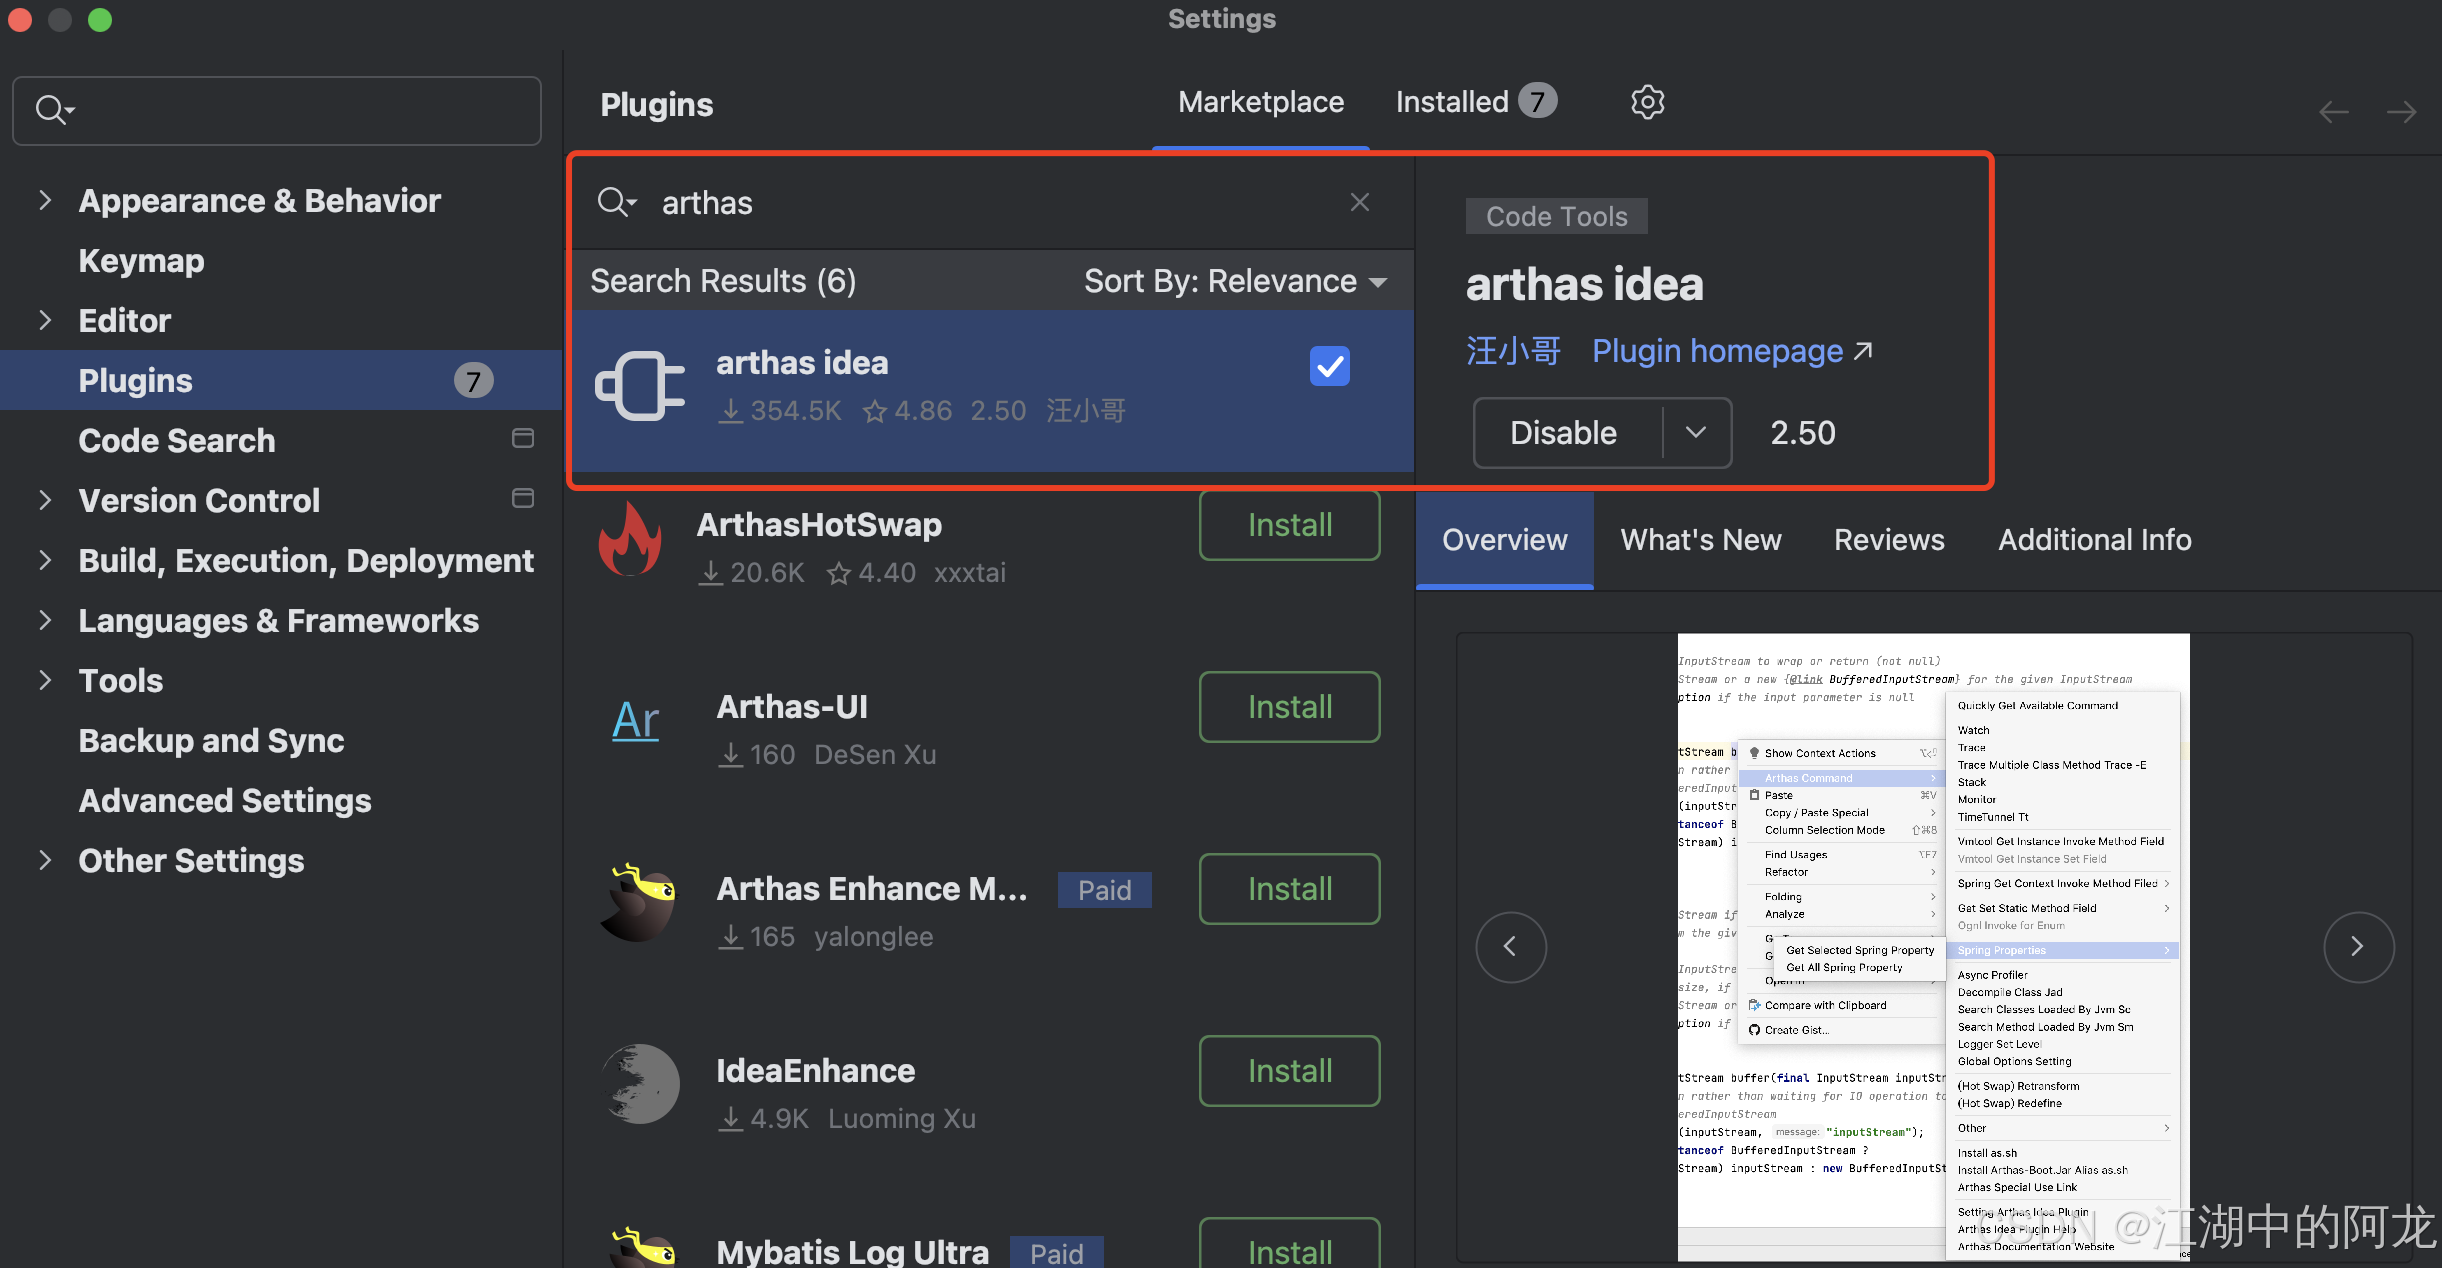
Task: Open the Disable button dropdown arrow
Action: [1695, 432]
